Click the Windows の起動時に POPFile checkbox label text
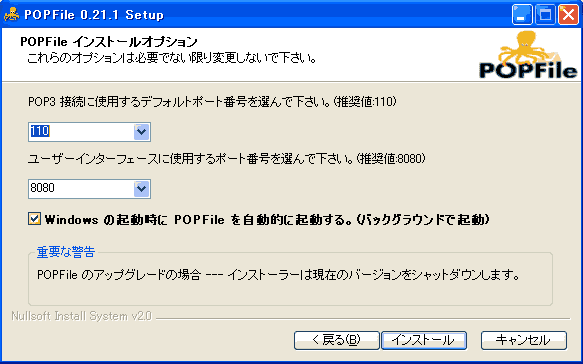Screen dimensions: 583x364 coord(267,219)
